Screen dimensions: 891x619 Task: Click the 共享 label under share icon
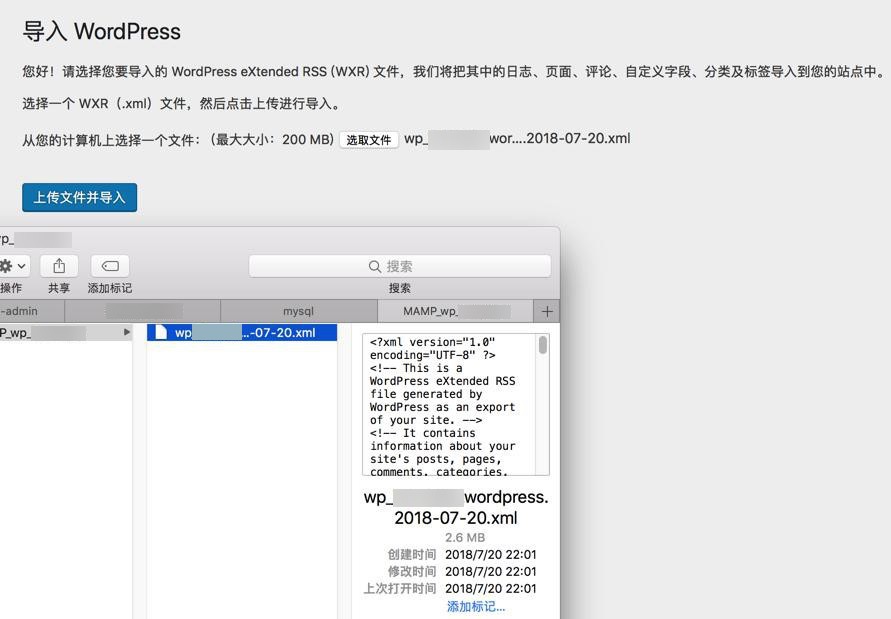(x=59, y=288)
